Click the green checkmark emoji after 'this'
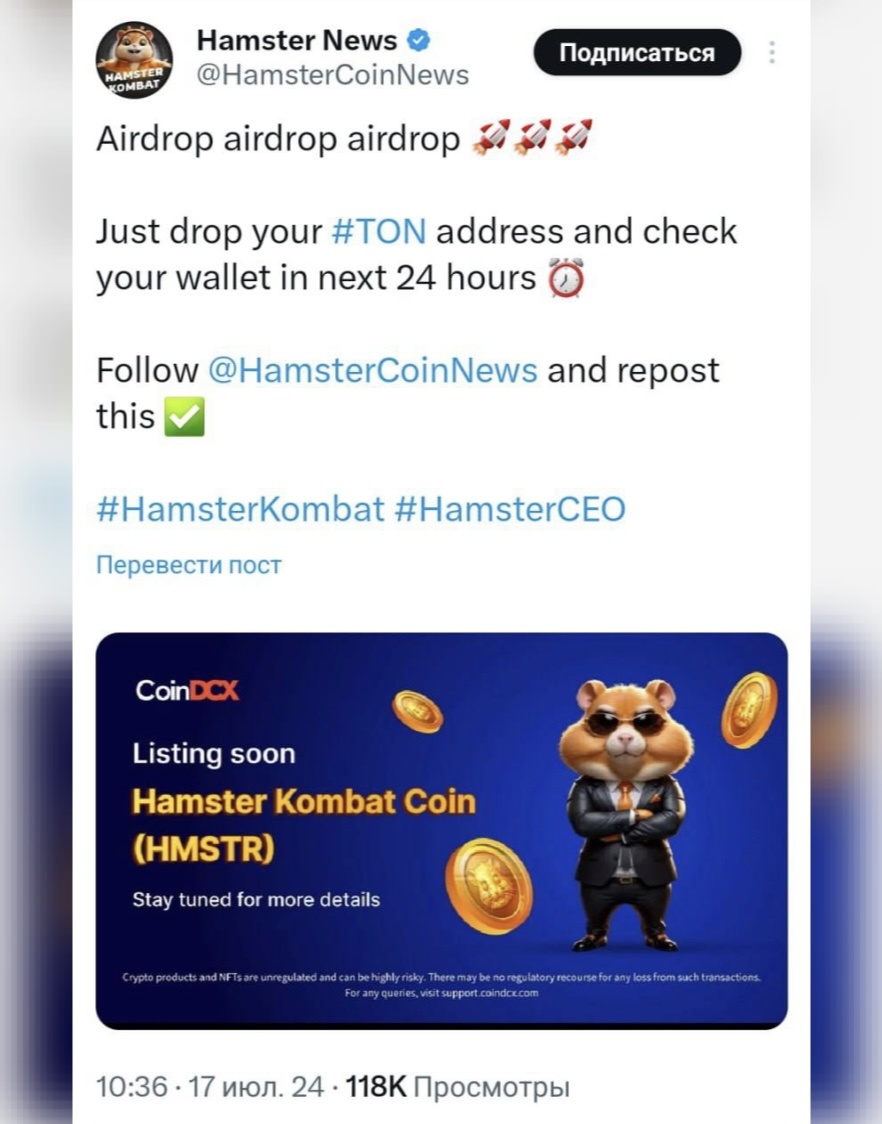This screenshot has width=882, height=1124. (184, 417)
